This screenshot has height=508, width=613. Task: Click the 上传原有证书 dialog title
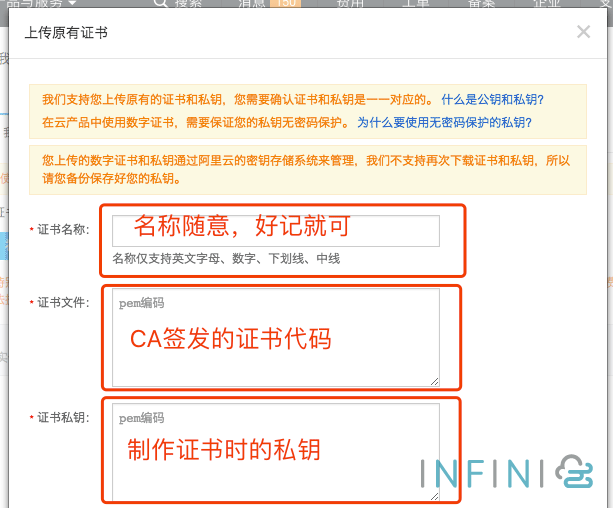(x=66, y=32)
